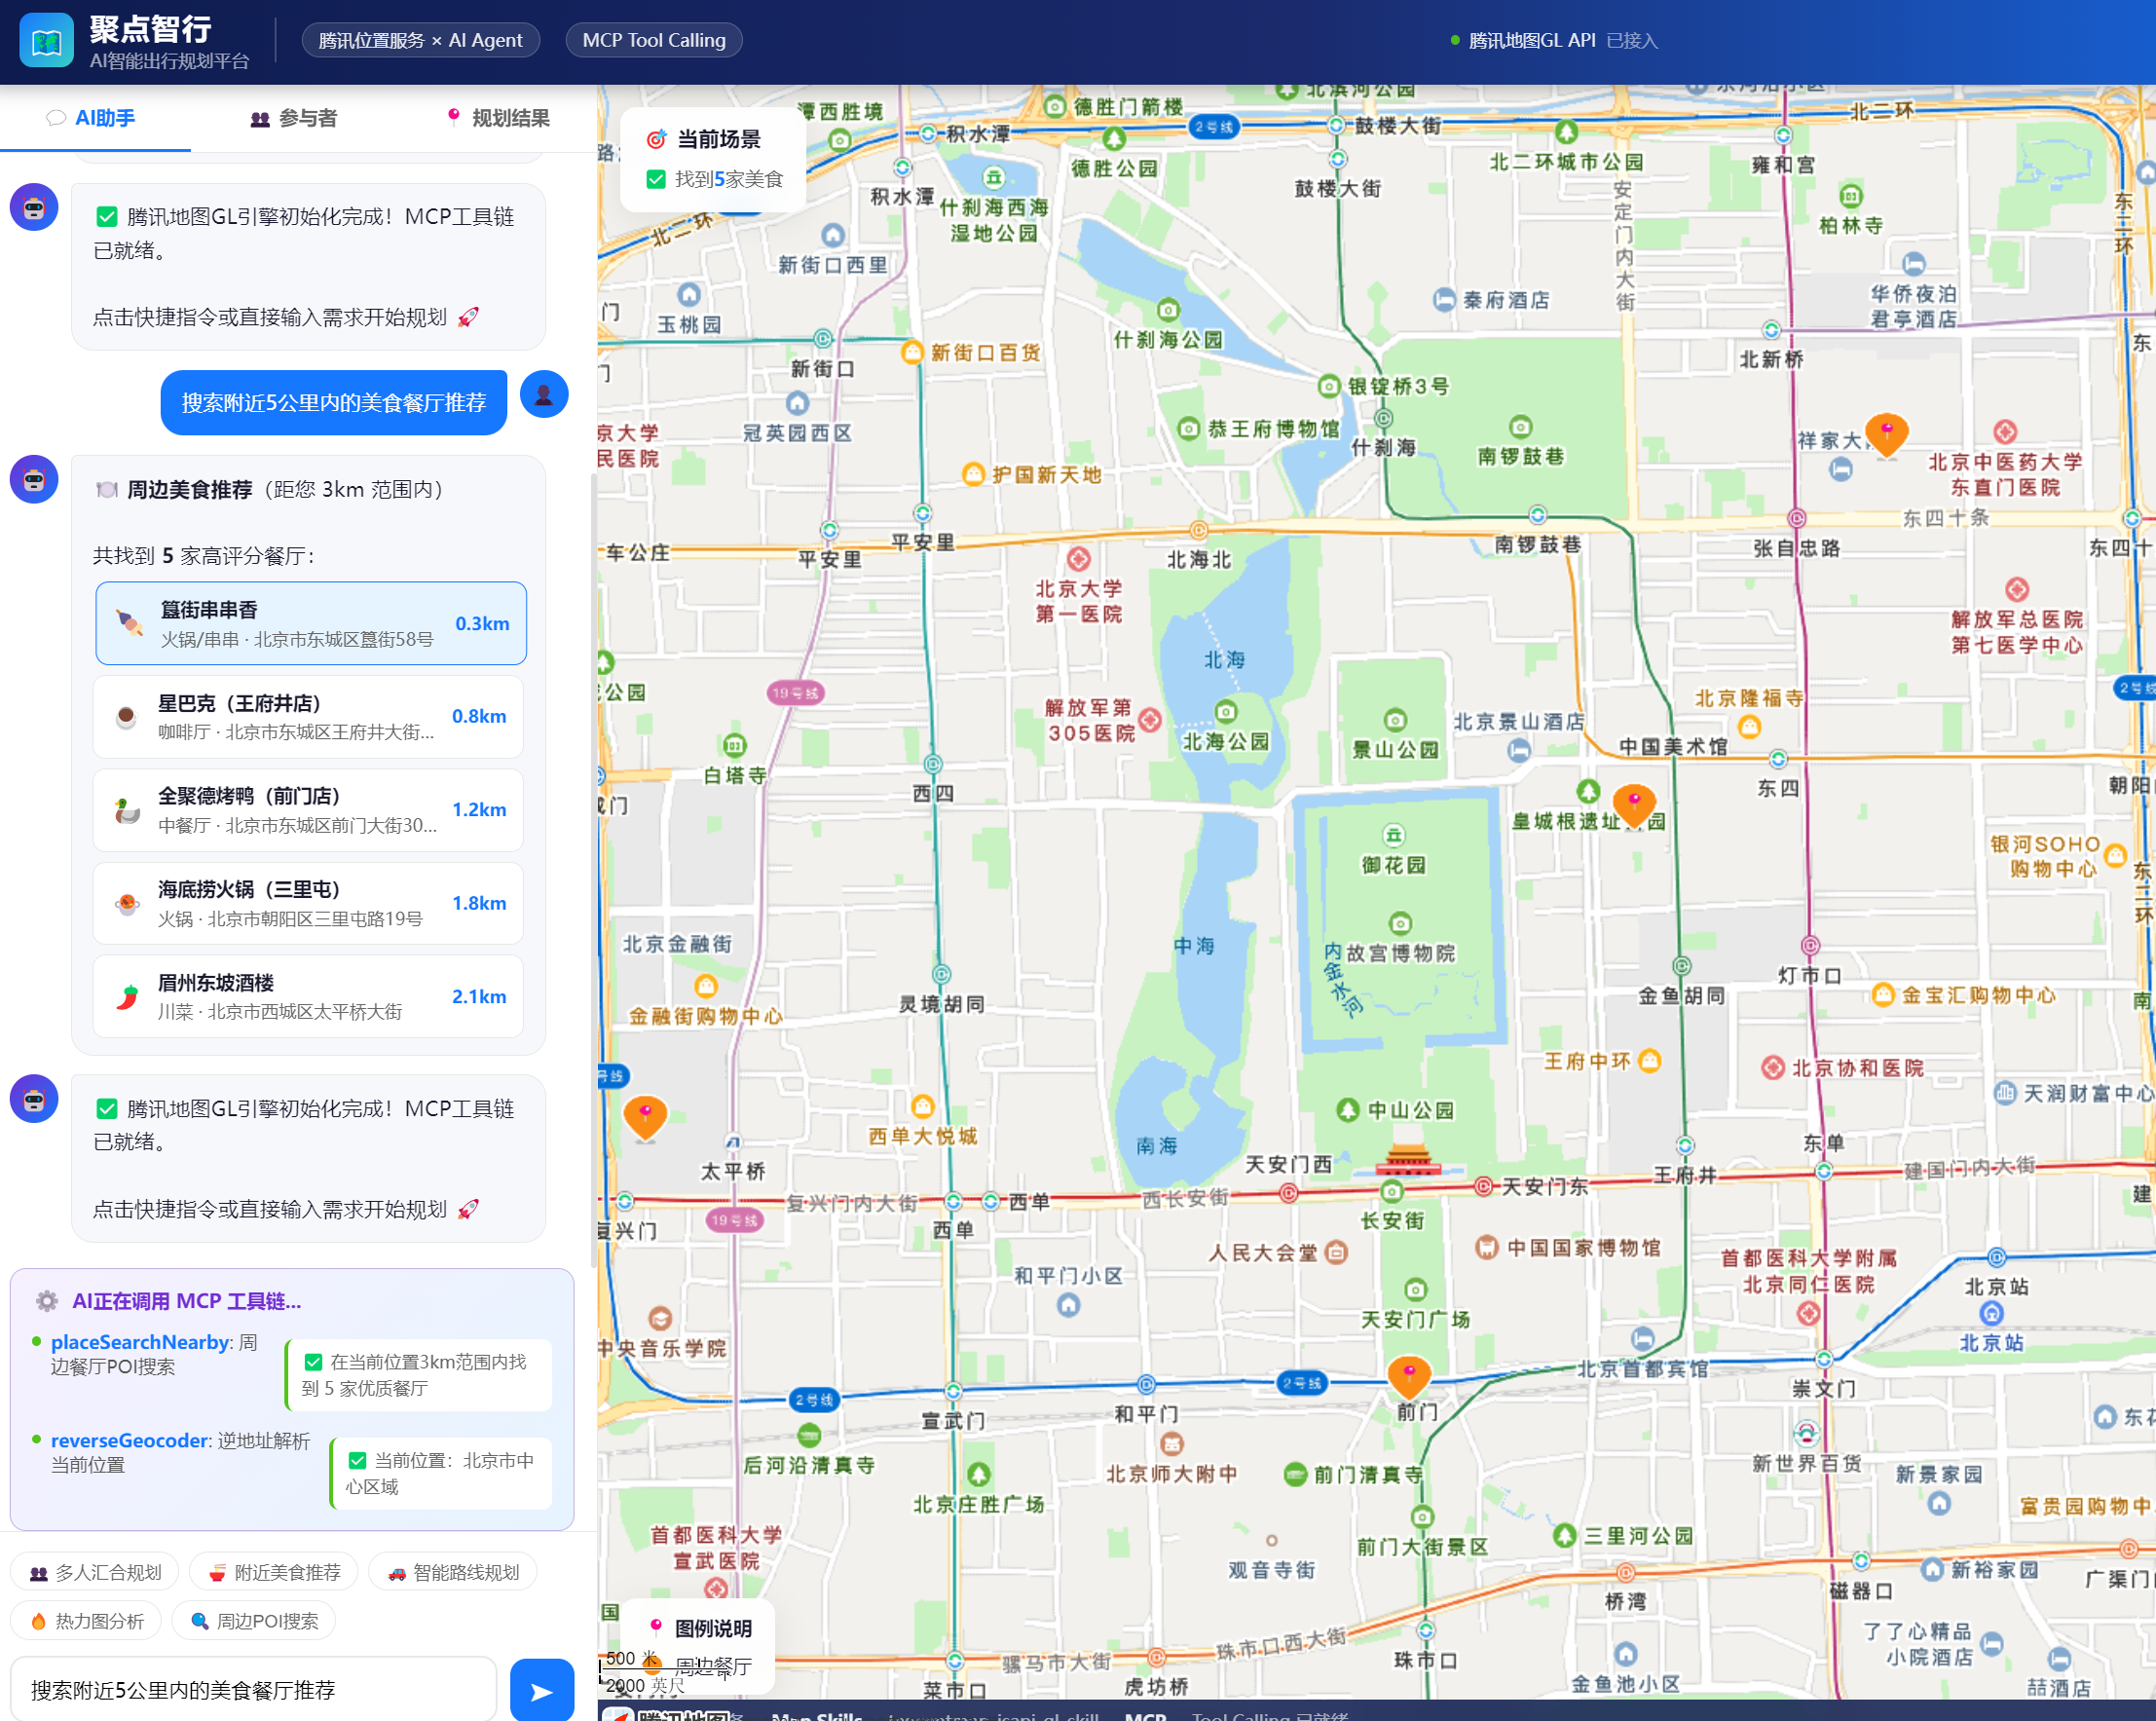Click orange marker near 东直门医院
Screen dimensions: 2156x1721
tap(1886, 433)
